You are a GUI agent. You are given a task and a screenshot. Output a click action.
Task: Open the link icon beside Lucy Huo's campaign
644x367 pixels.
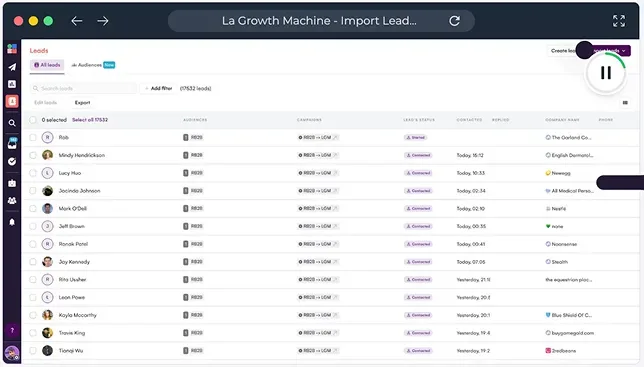tap(336, 173)
